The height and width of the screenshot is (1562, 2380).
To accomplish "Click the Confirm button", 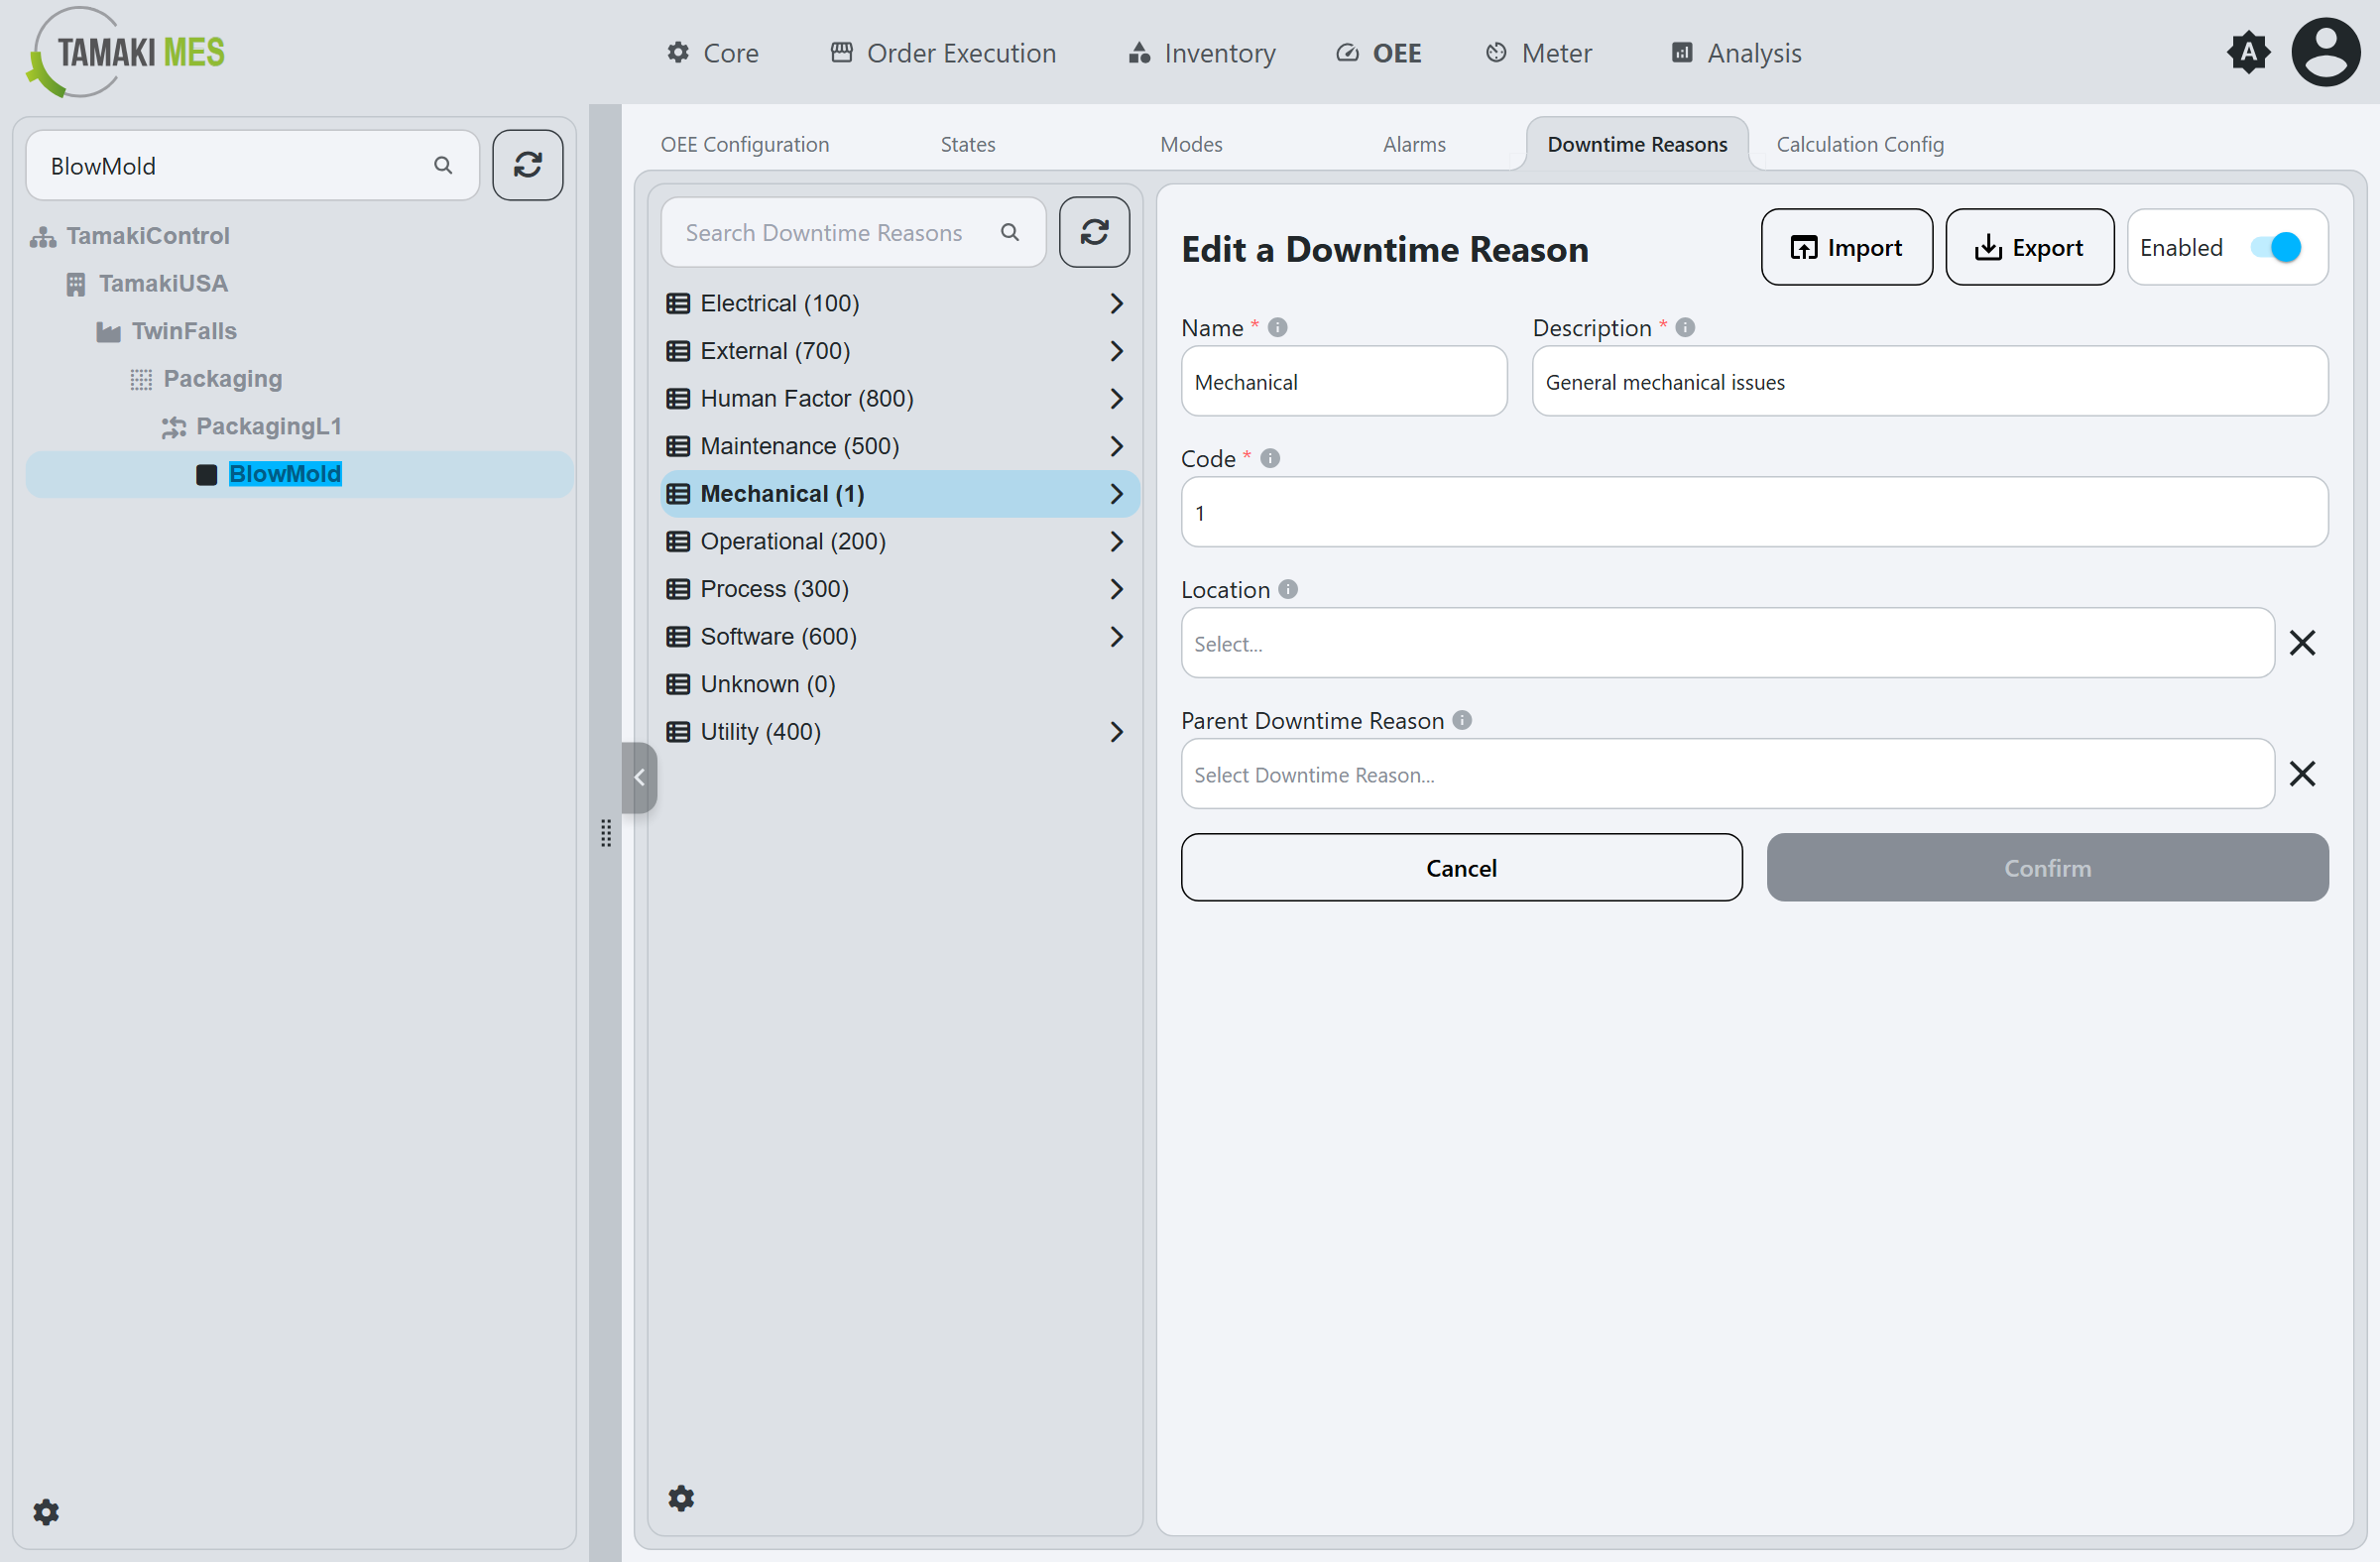I will [2047, 867].
